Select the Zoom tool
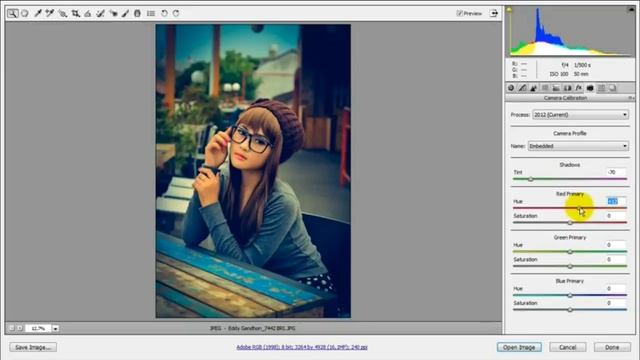 pos(13,13)
